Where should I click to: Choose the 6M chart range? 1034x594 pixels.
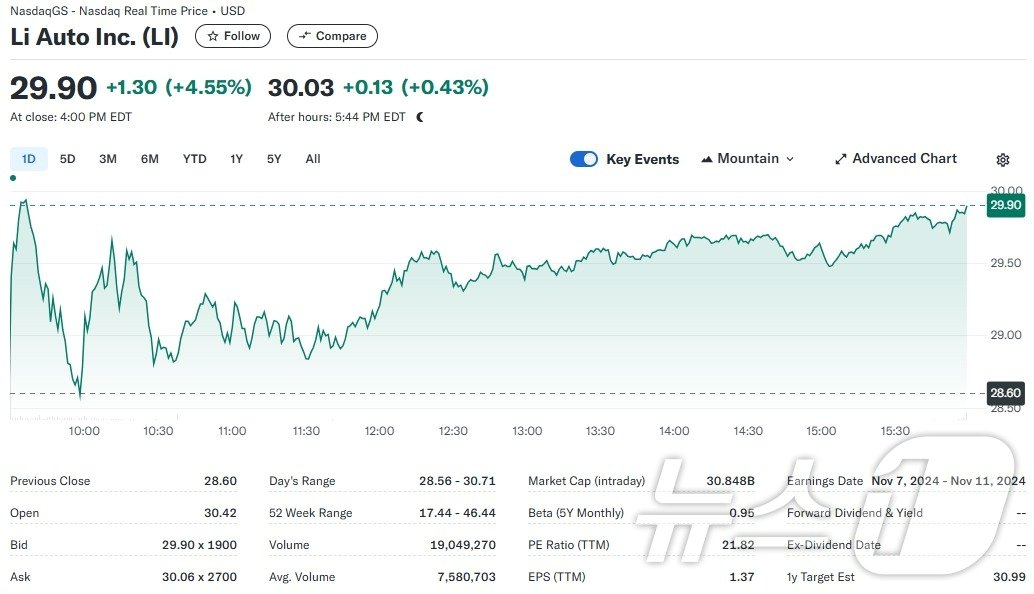tap(150, 159)
